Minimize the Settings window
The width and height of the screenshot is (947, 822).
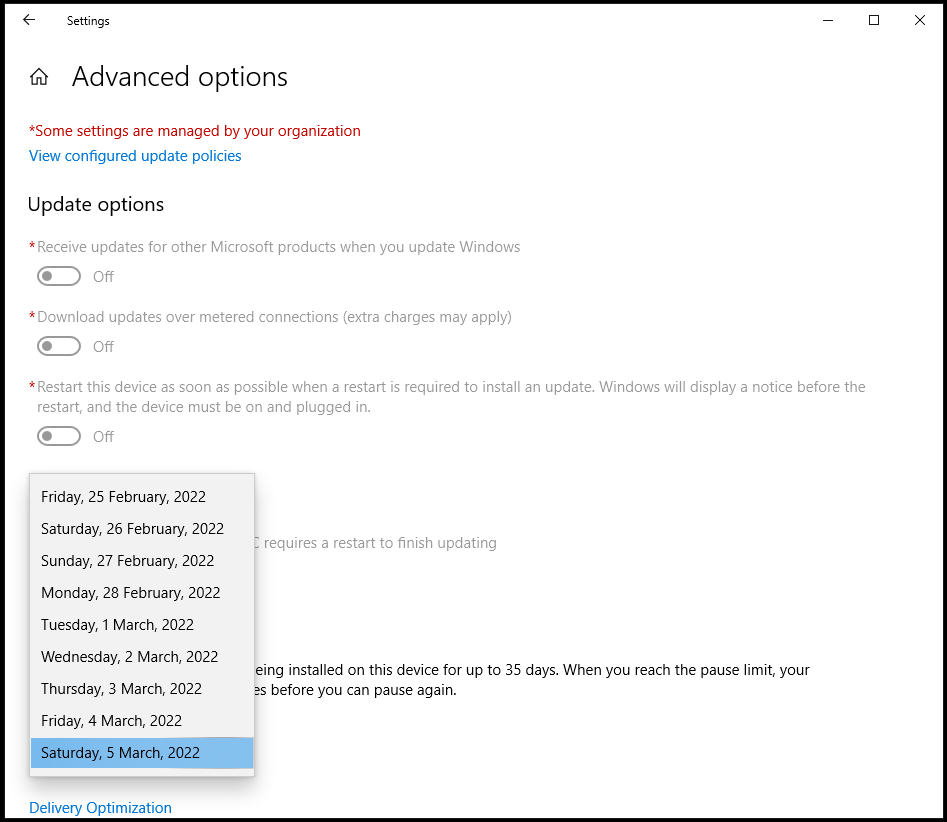(x=828, y=20)
